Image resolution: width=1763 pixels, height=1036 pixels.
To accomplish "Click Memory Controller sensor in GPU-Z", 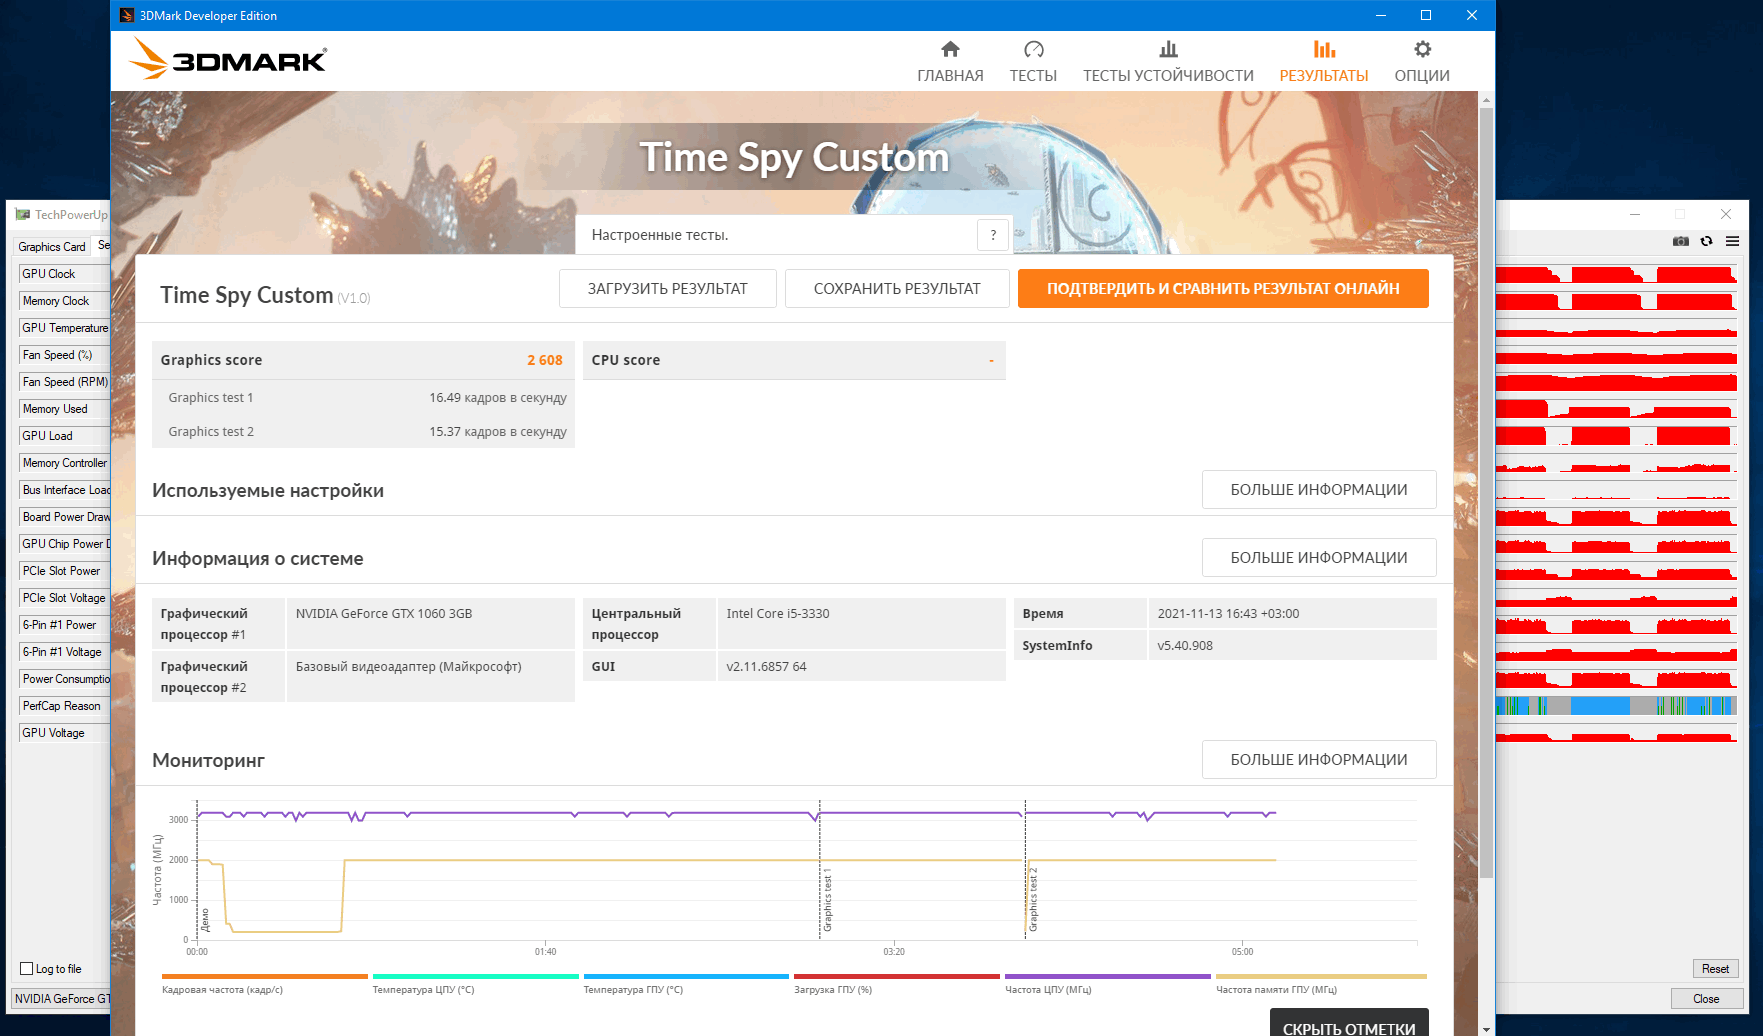I will 64,462.
